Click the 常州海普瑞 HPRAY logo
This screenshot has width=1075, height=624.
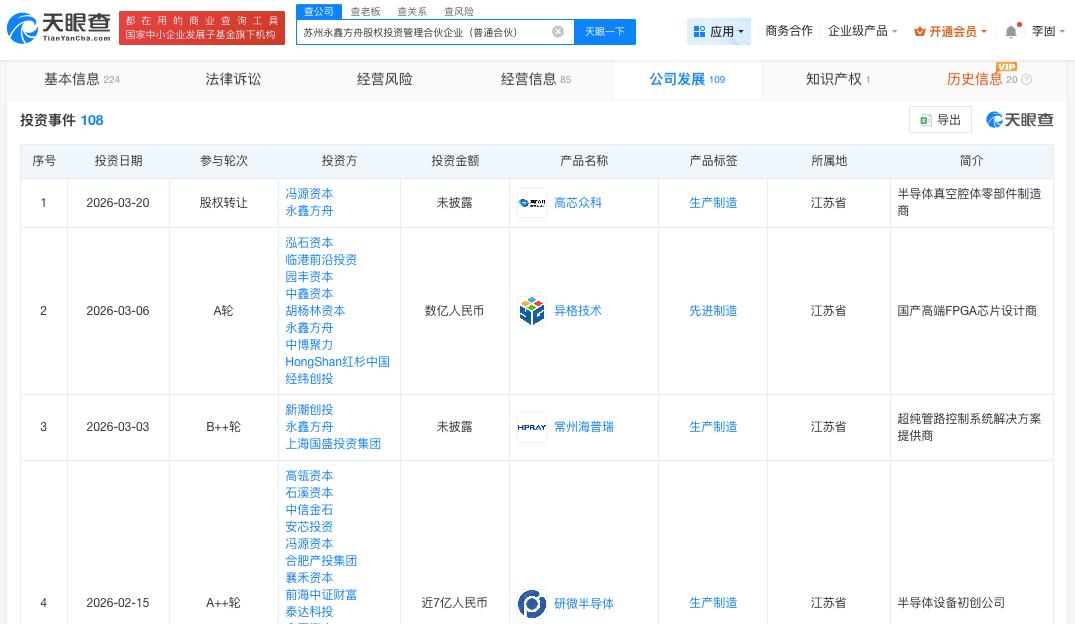[531, 427]
